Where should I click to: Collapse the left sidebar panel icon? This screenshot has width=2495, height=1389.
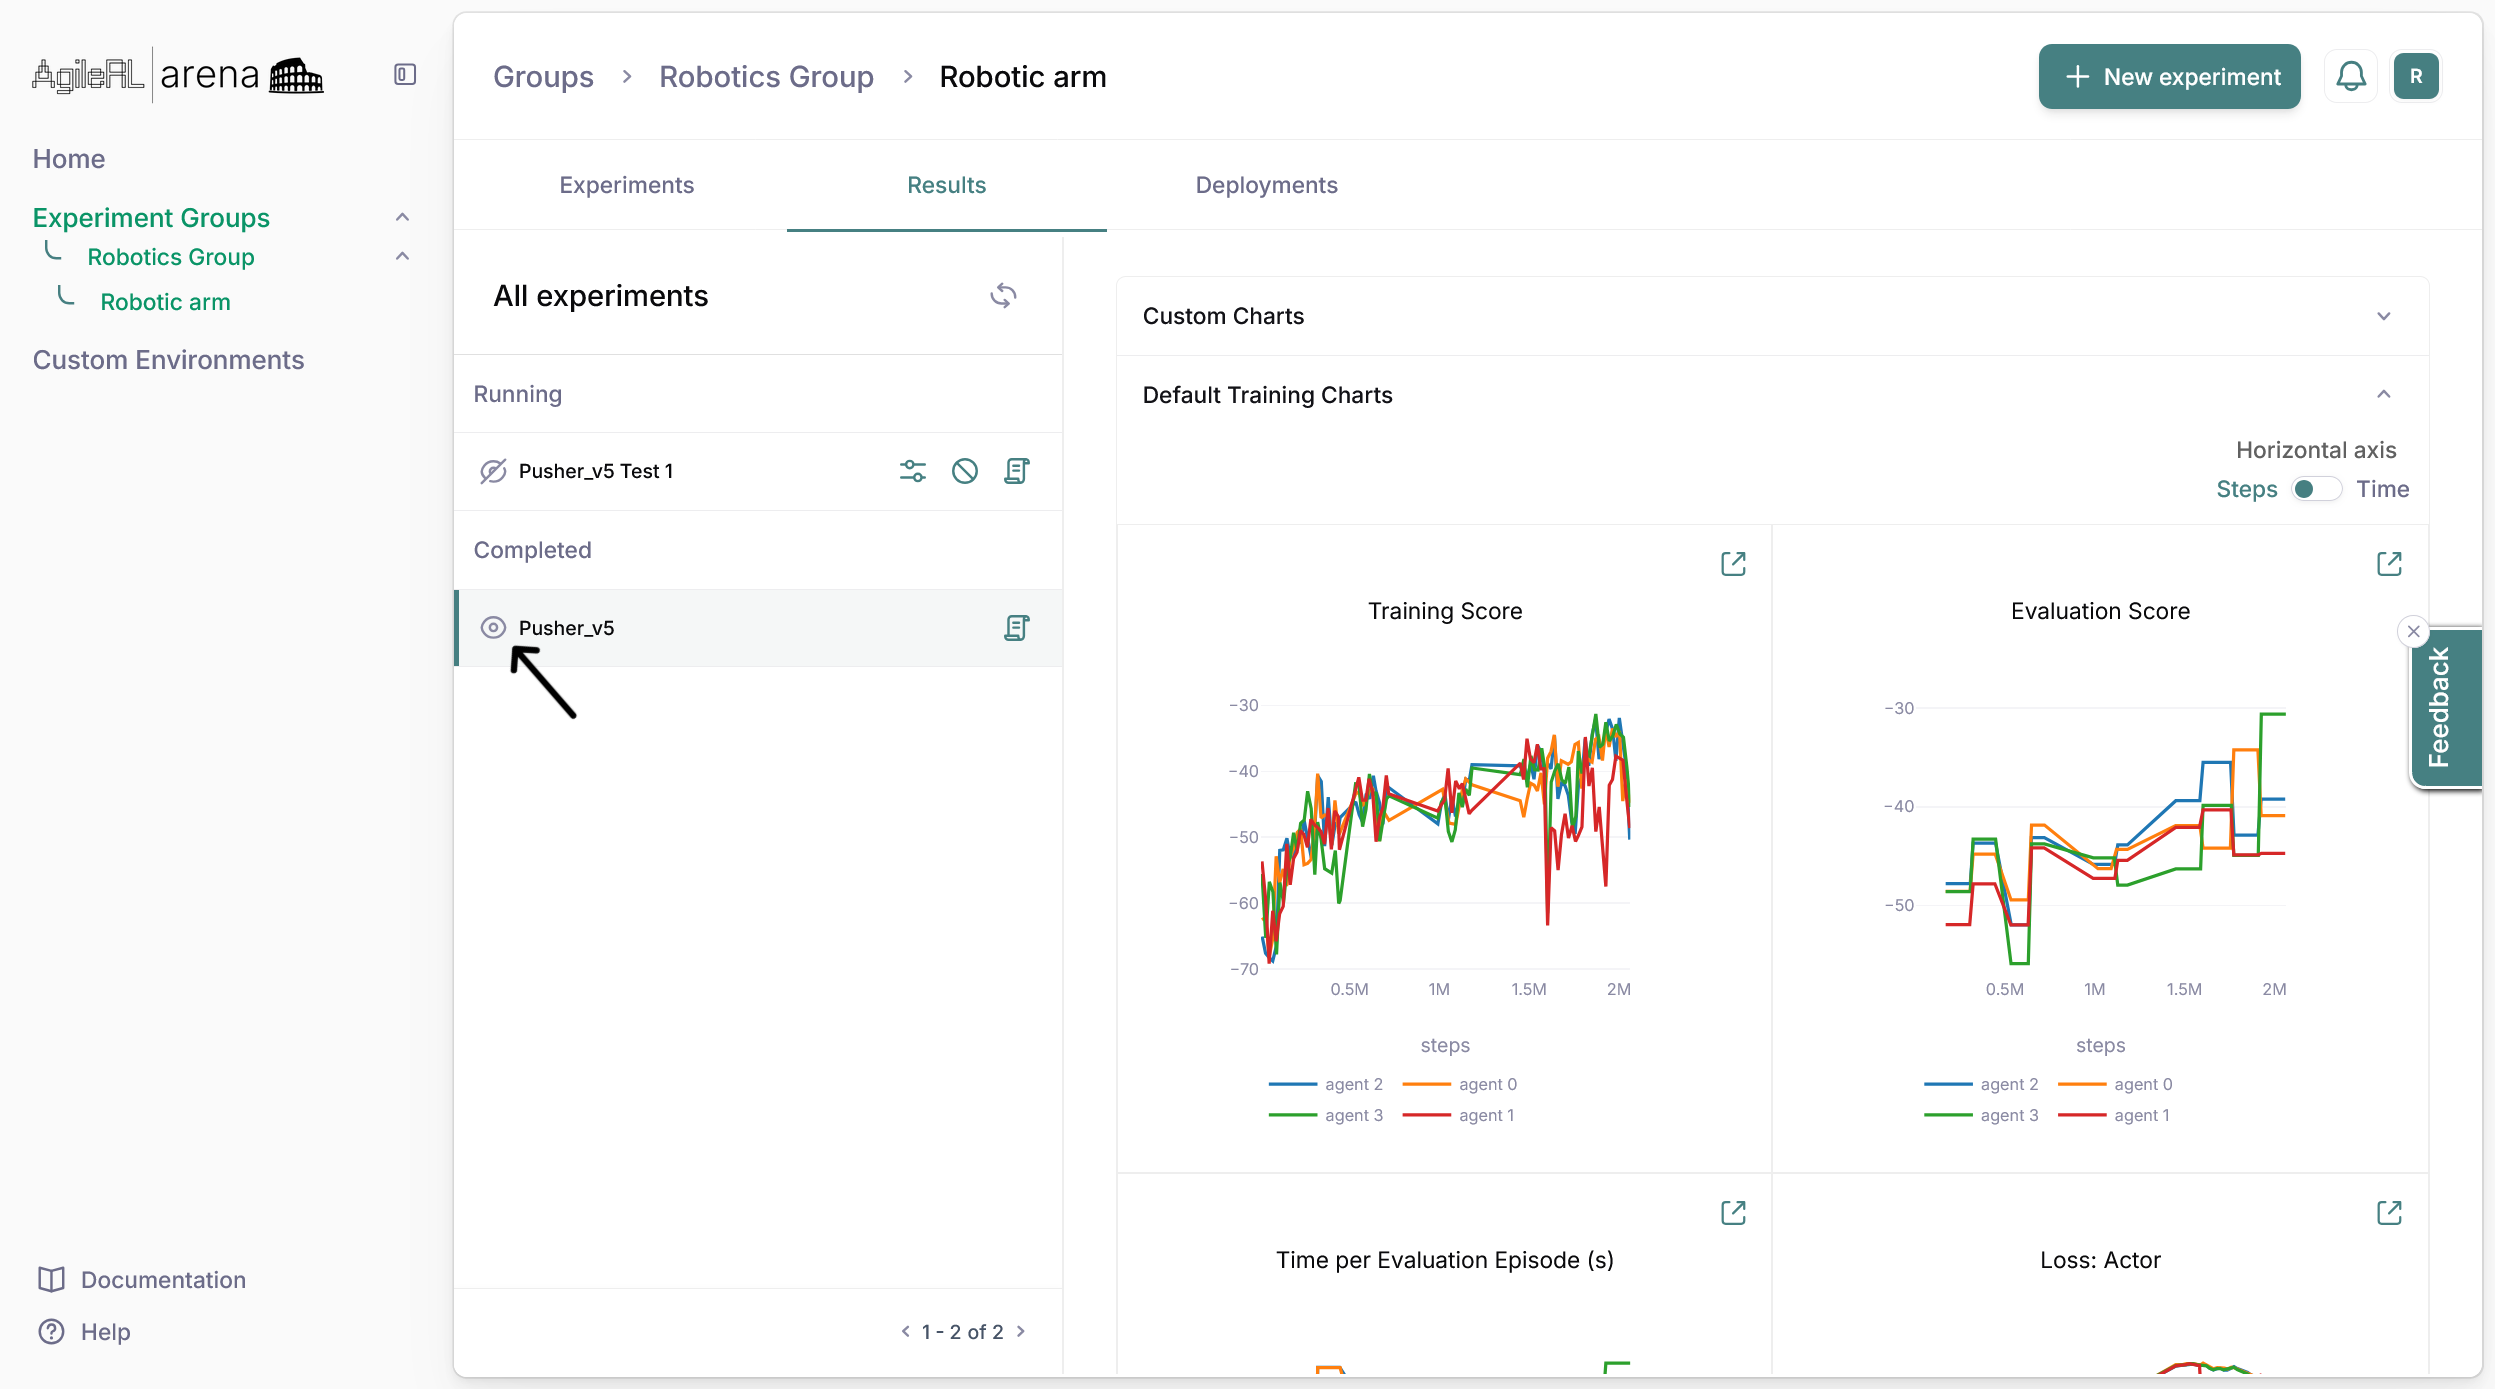click(x=404, y=75)
